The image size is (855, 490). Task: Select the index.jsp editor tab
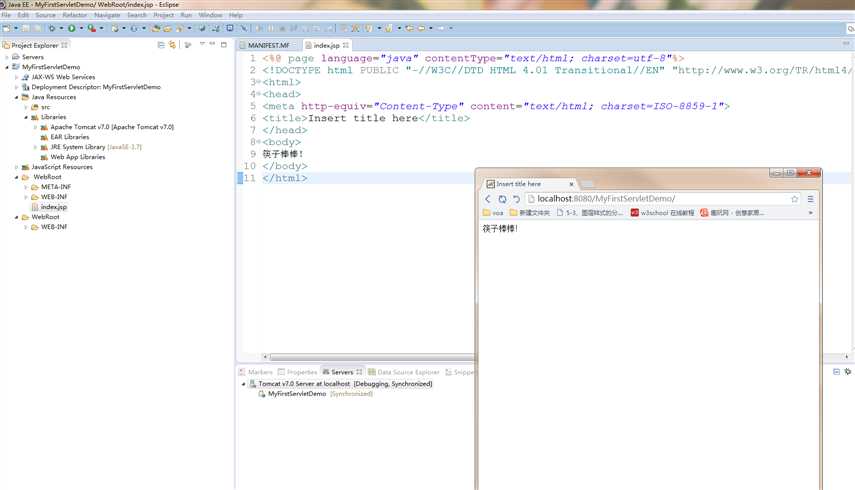click(x=326, y=45)
